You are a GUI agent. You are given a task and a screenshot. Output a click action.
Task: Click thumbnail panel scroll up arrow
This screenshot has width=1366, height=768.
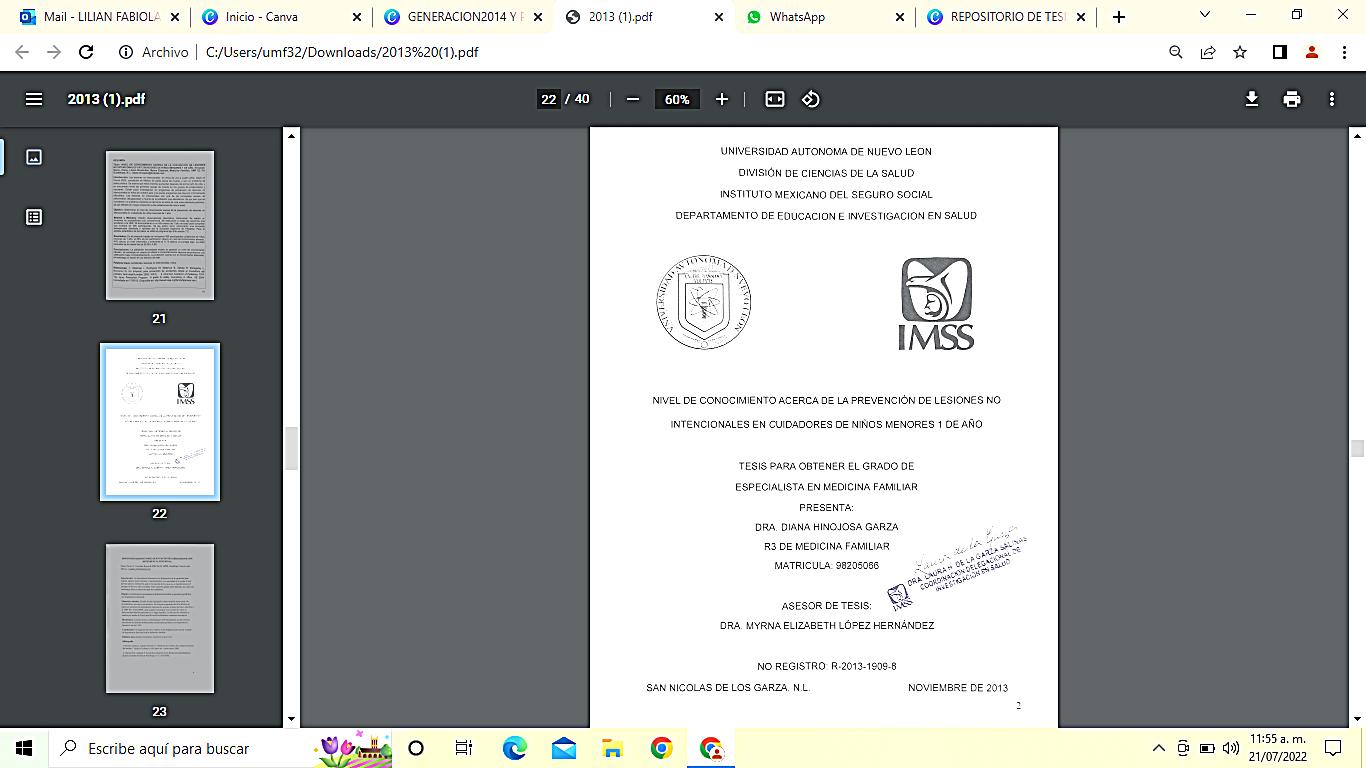pyautogui.click(x=291, y=135)
